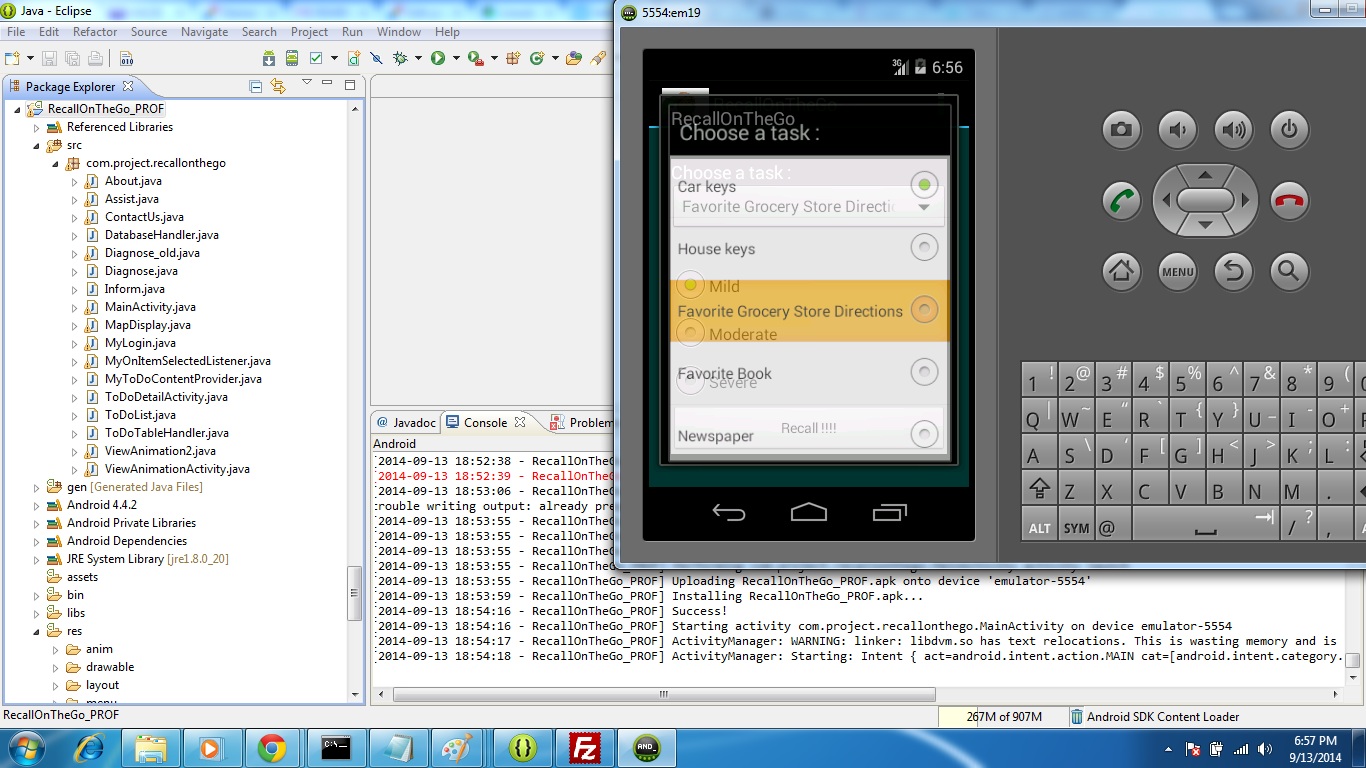Viewport: 1366px width, 768px height.
Task: Click FileZilla icon in Windows taskbar
Action: 585,748
